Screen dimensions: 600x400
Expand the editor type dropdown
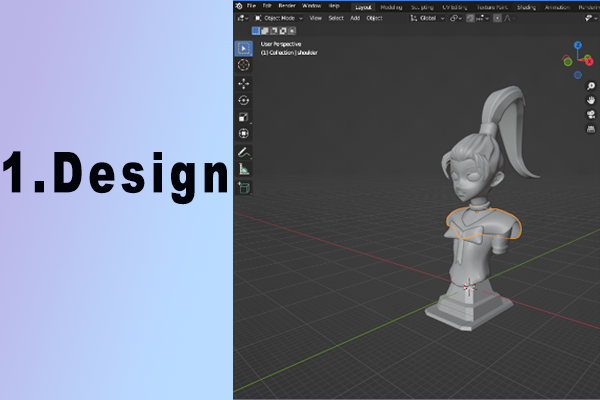242,18
